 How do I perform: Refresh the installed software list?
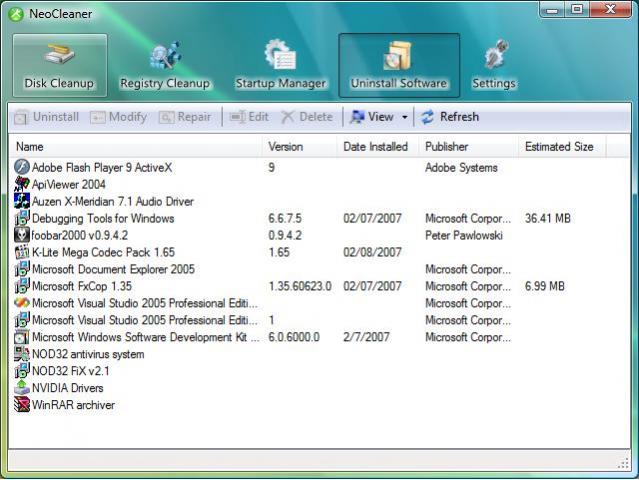pos(450,117)
